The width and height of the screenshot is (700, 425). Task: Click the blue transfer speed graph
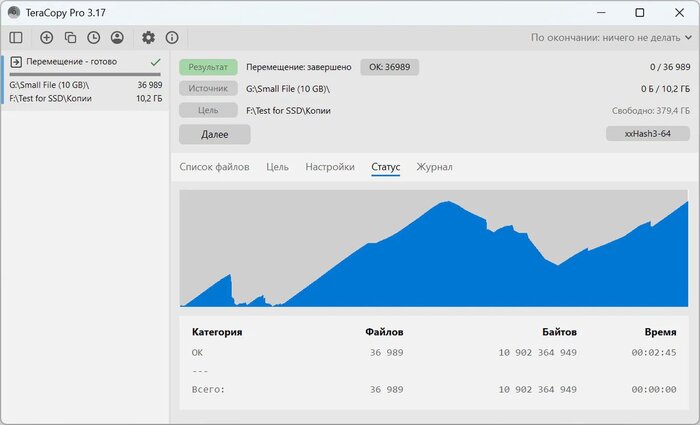pyautogui.click(x=433, y=248)
